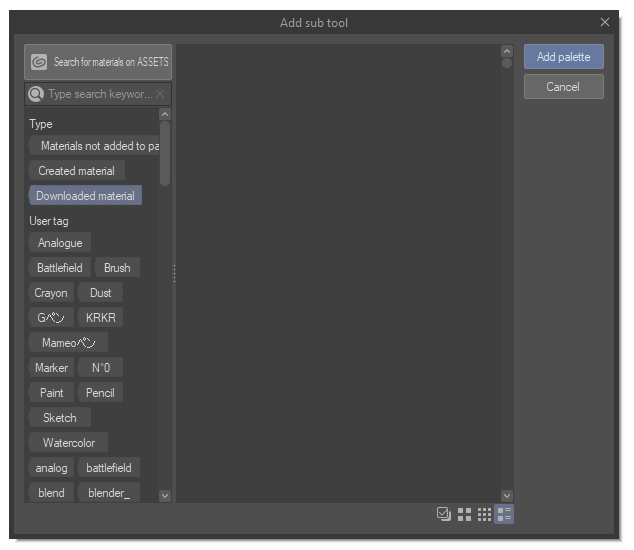634x550 pixels.
Task: Switch to small thumbnail grid view
Action: [x=484, y=514]
